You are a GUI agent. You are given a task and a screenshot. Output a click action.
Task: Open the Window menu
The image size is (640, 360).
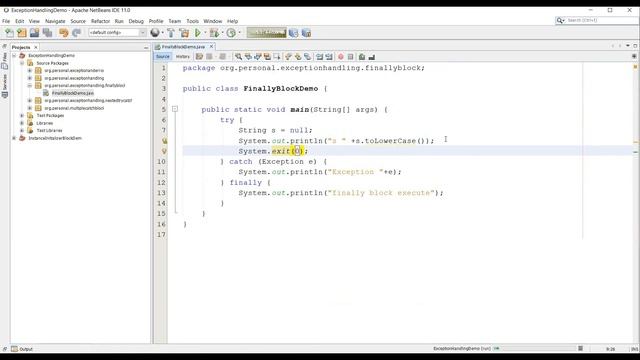(x=213, y=21)
